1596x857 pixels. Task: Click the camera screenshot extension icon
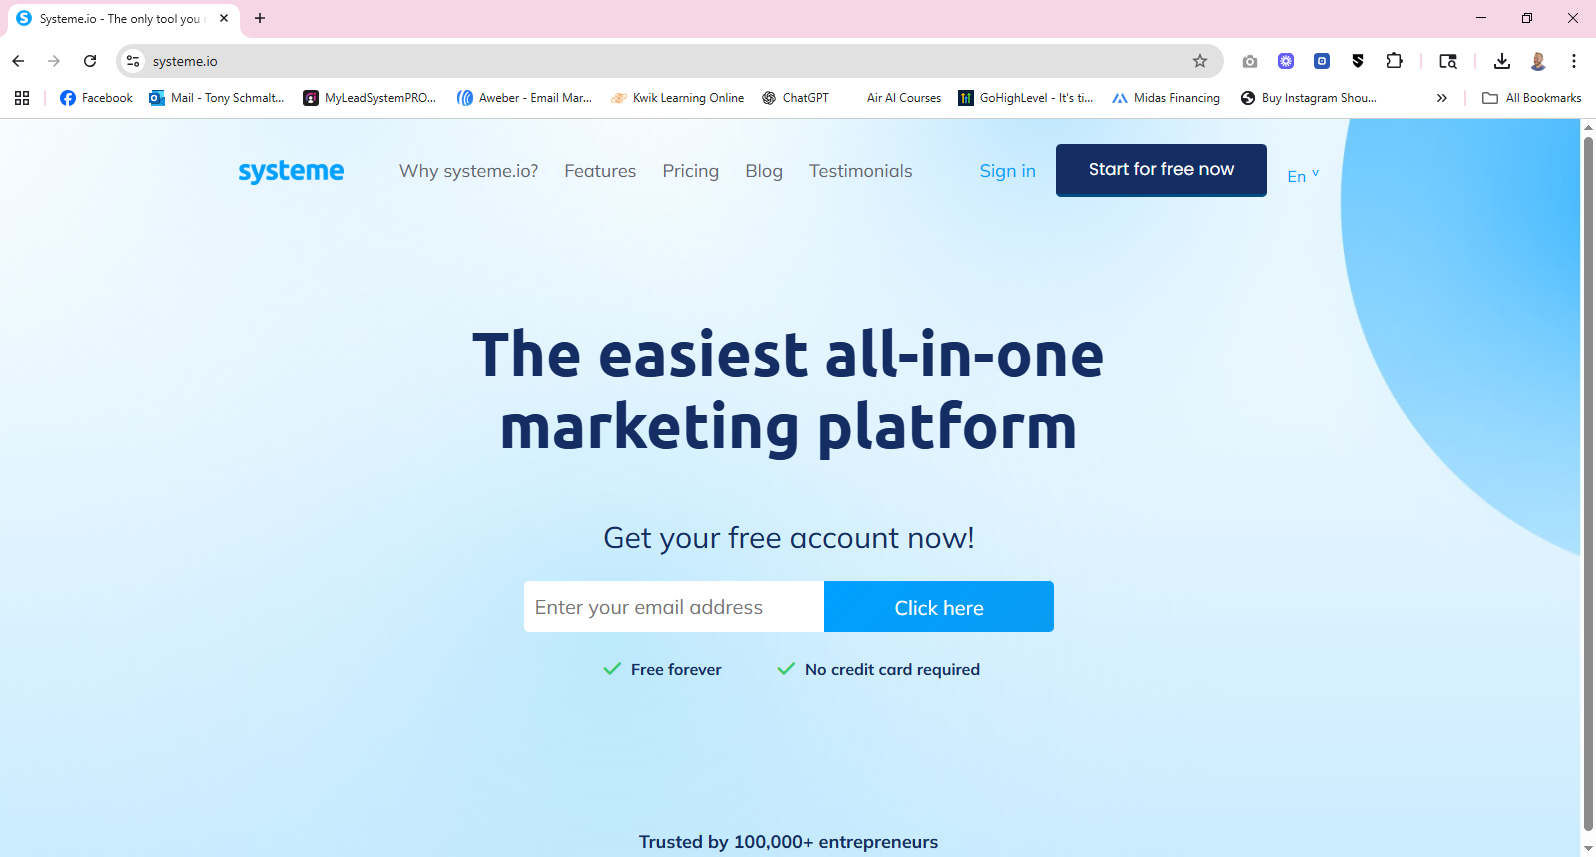[1250, 61]
